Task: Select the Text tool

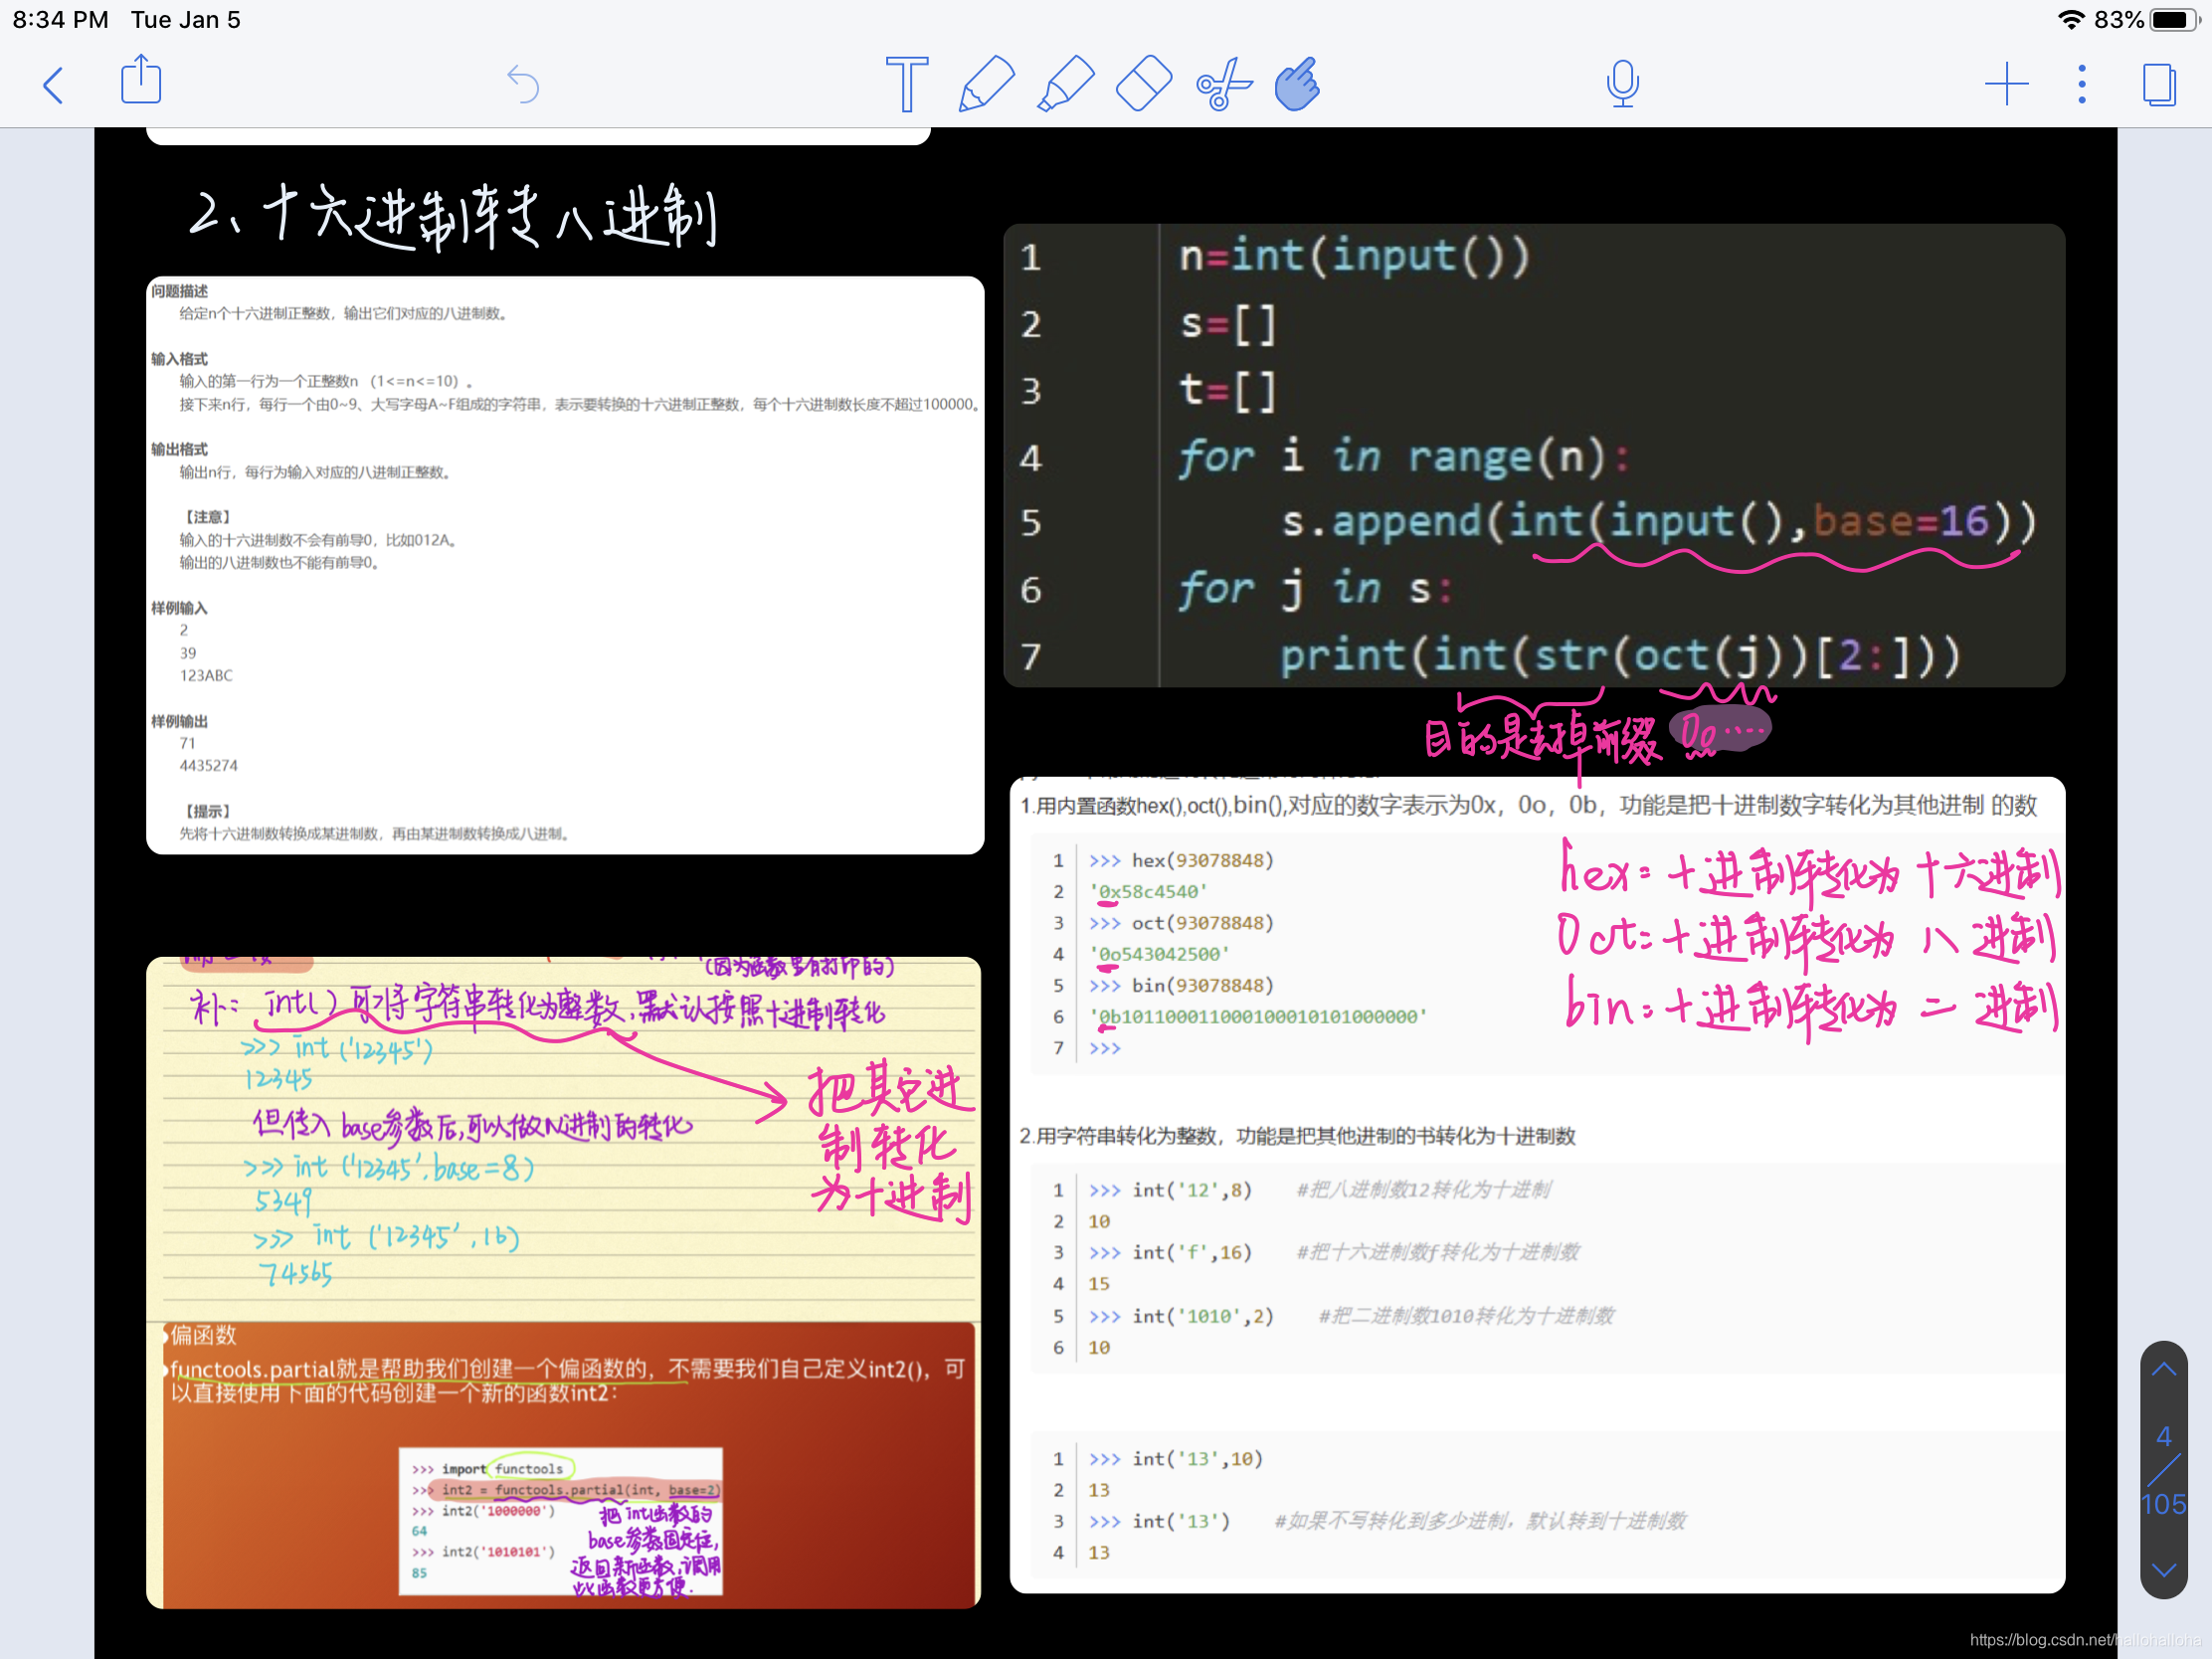Action: [906, 84]
